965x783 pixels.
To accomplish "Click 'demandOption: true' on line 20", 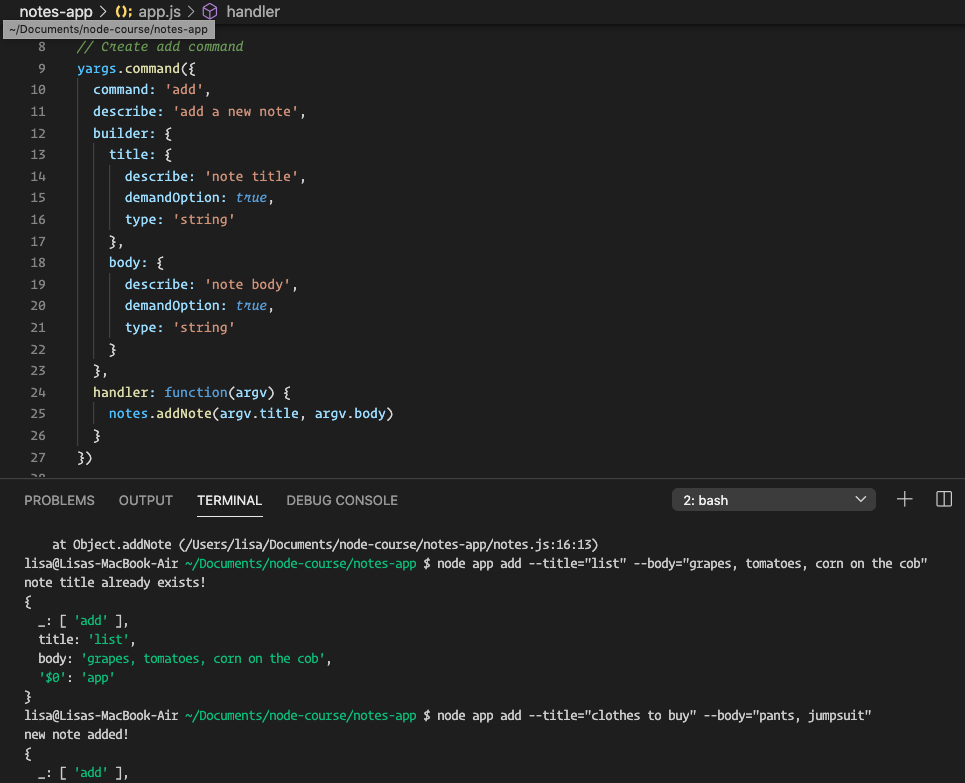I will (x=199, y=306).
